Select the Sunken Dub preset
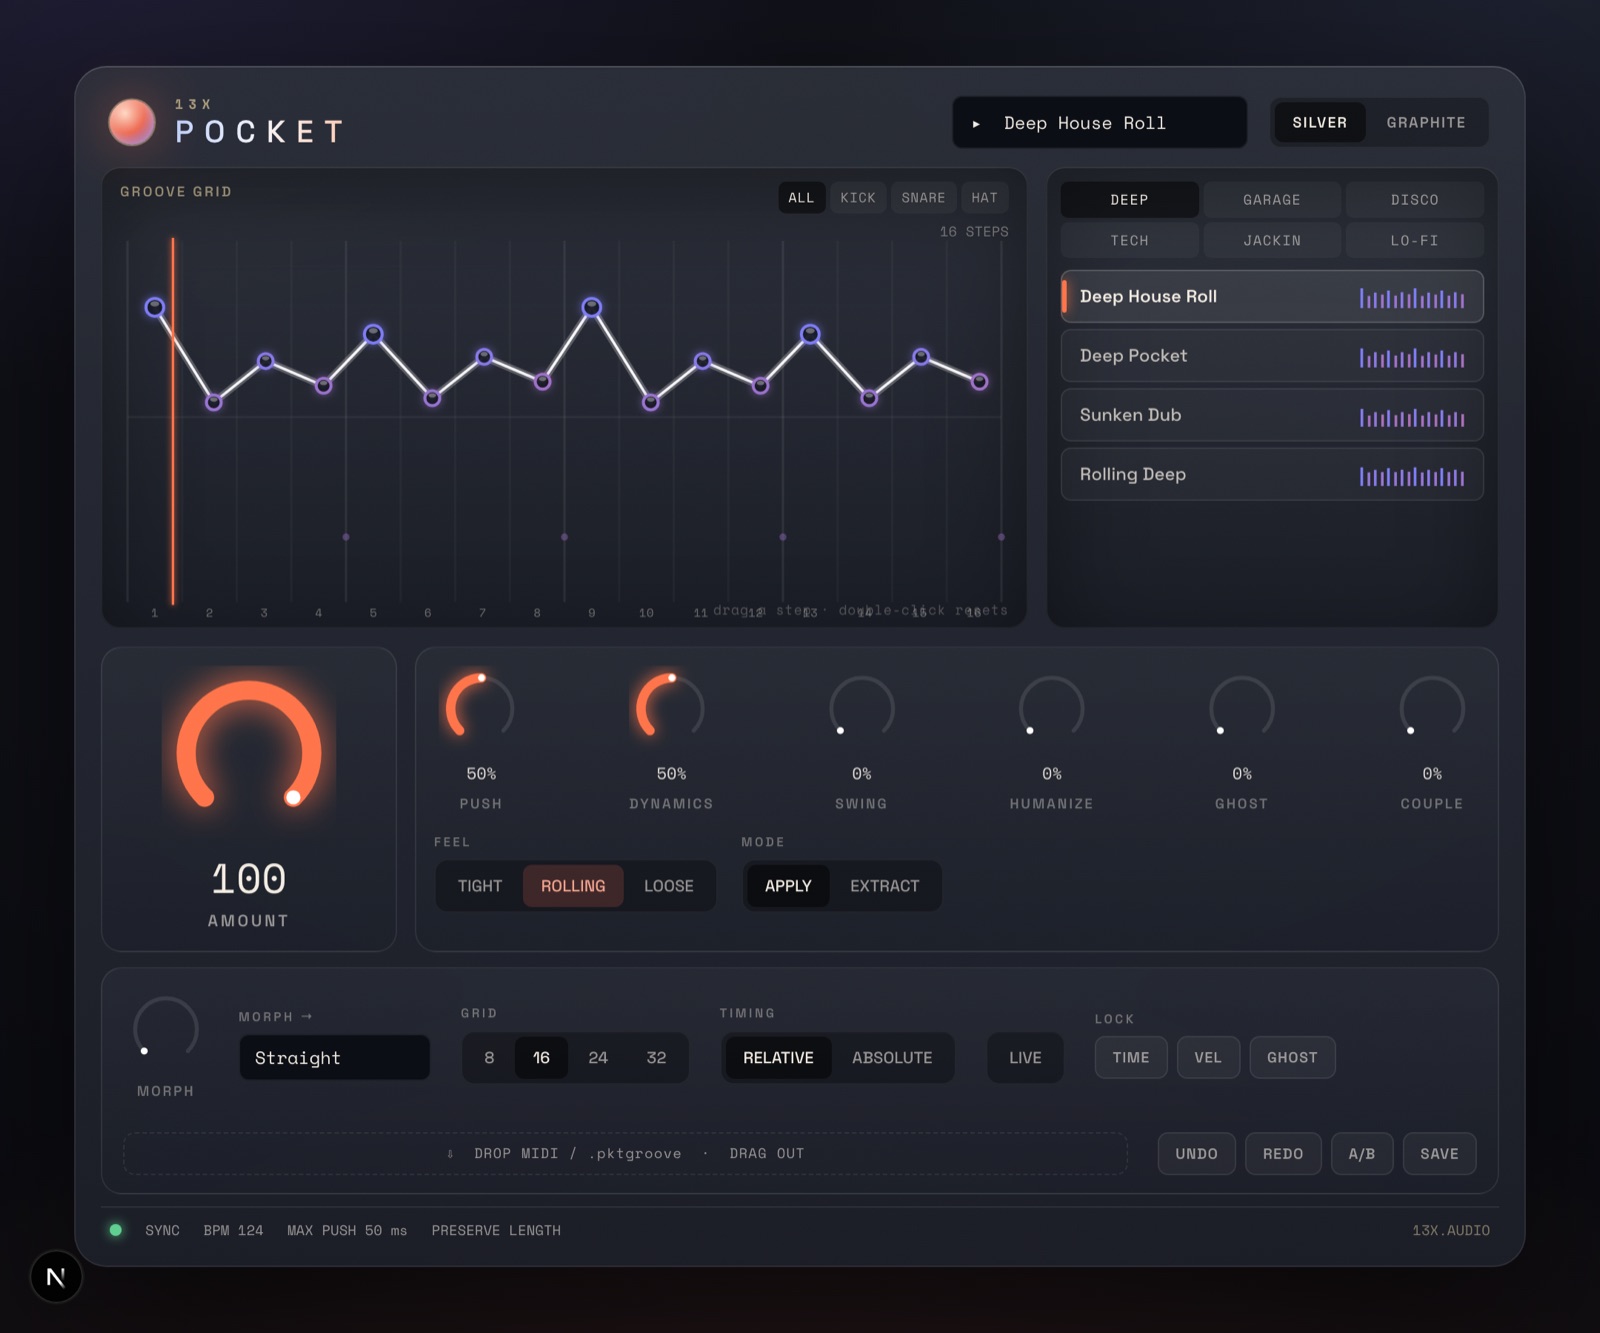 1272,415
